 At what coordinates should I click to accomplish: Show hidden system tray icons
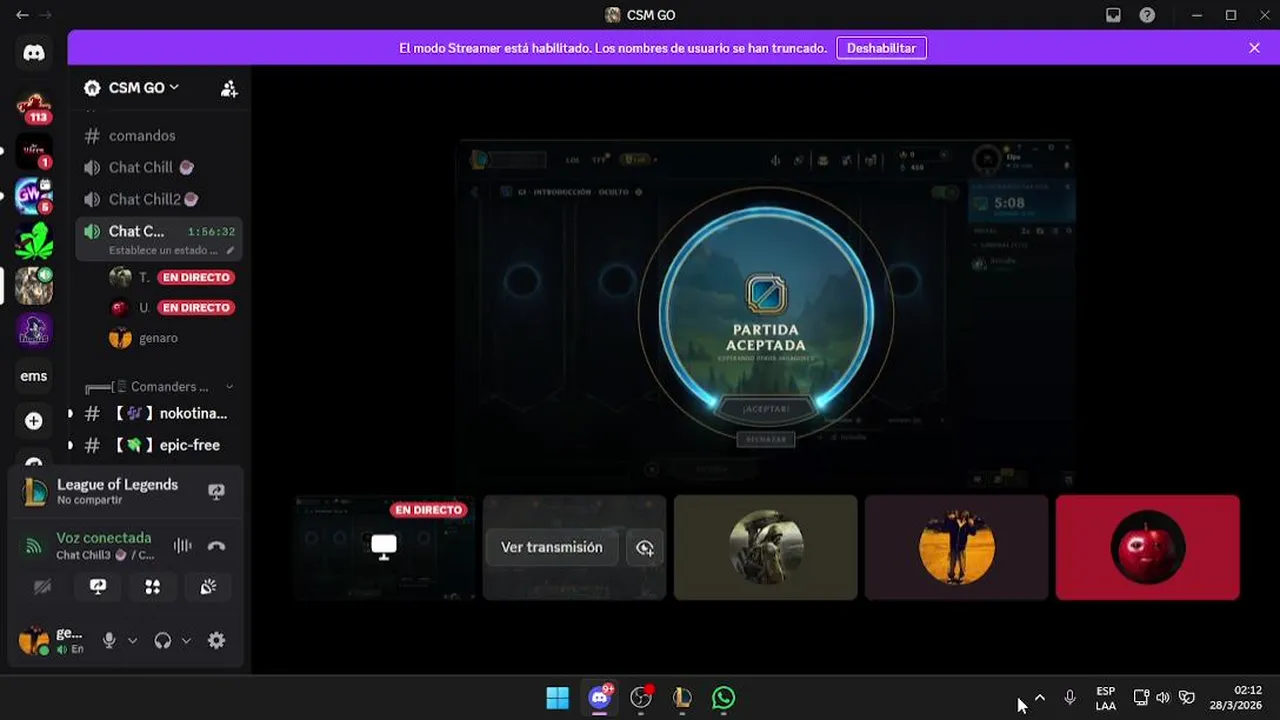point(1040,698)
